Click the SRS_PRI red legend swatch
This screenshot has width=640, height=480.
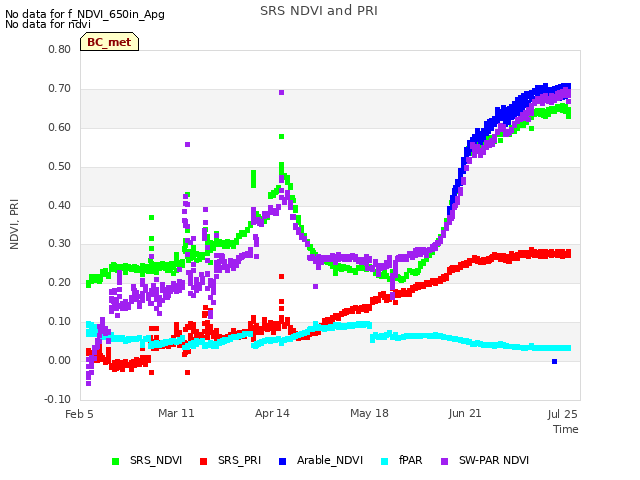point(203,461)
